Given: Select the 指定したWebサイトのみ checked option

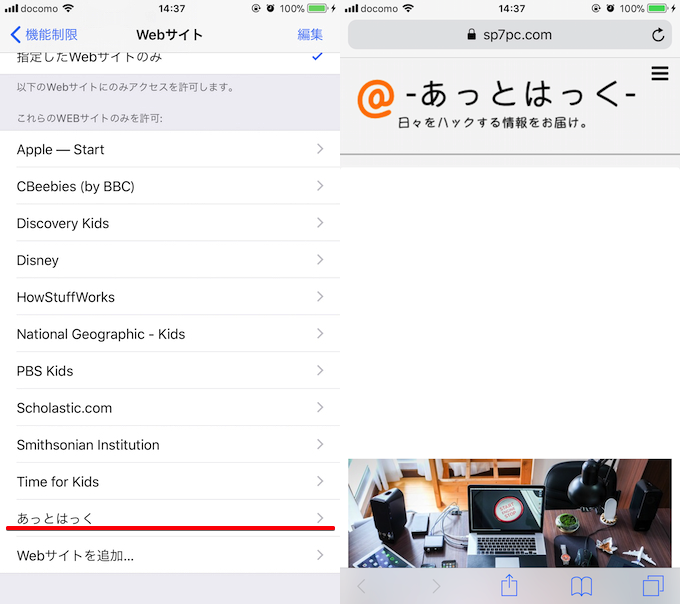Looking at the screenshot, I should [170, 58].
